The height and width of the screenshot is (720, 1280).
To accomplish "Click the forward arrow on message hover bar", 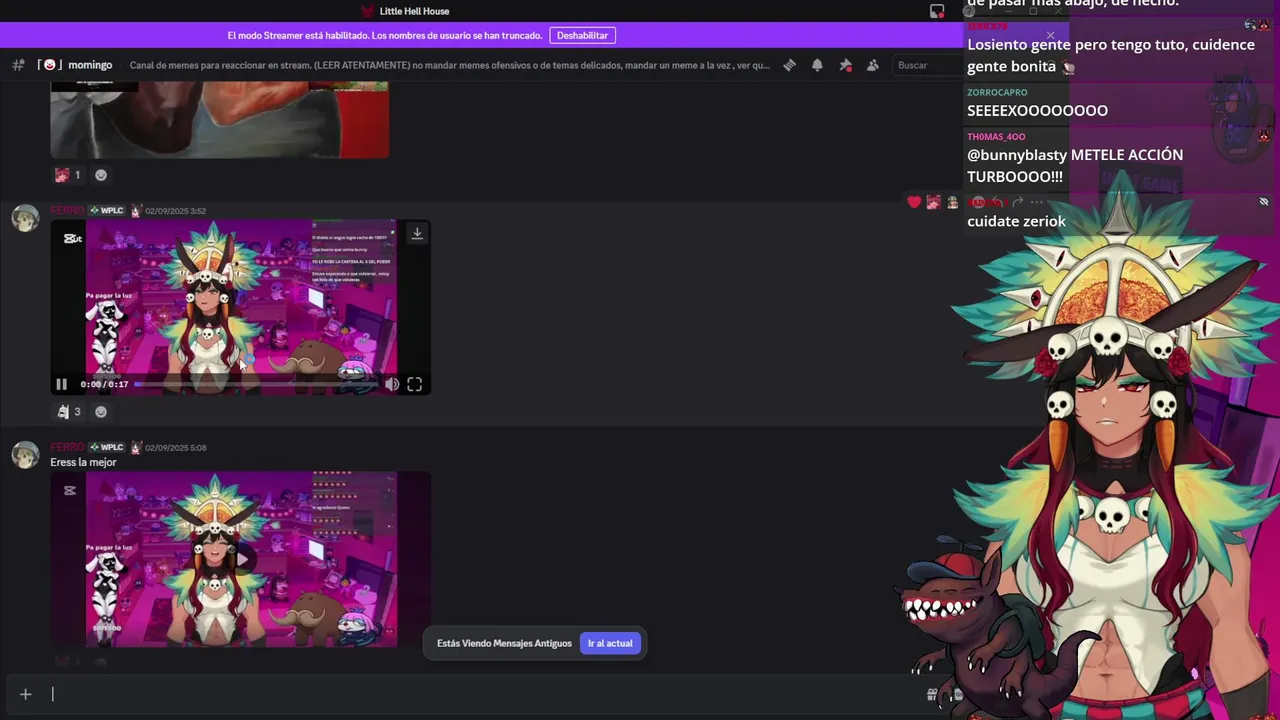I will pos(1017,202).
